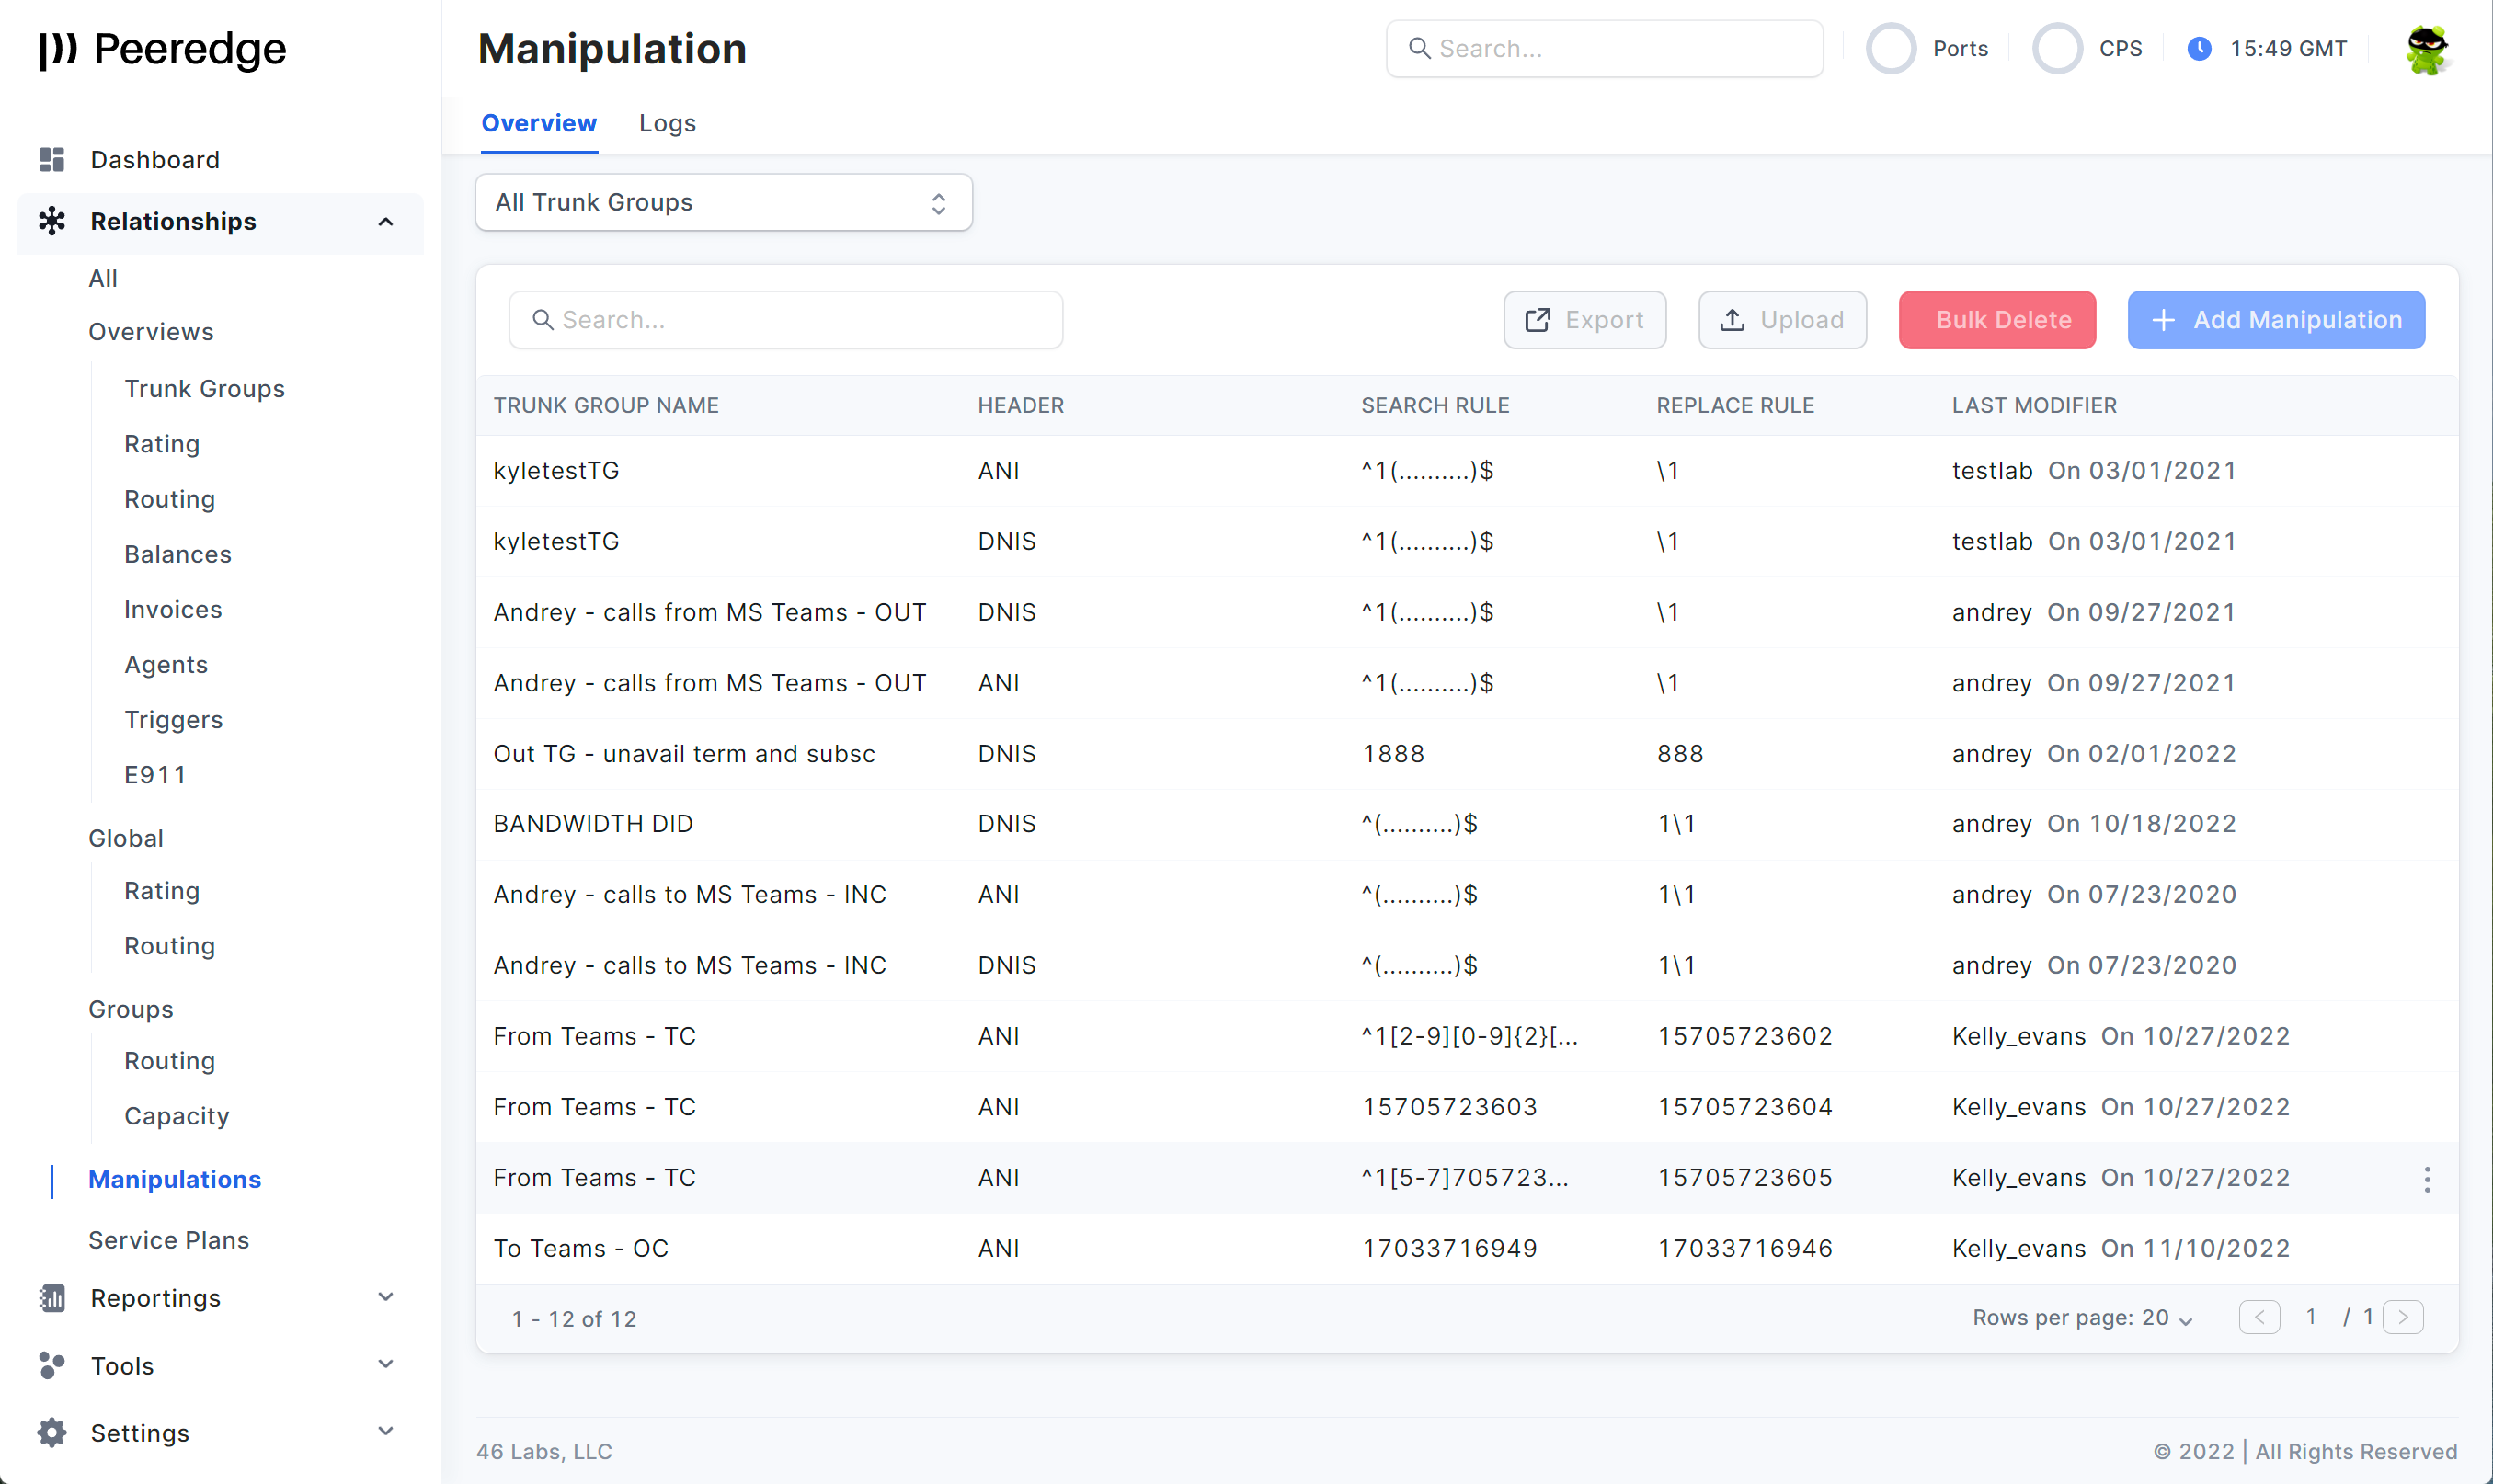Viewport: 2493px width, 1484px height.
Task: Go to next page arrow
Action: 2403,1318
